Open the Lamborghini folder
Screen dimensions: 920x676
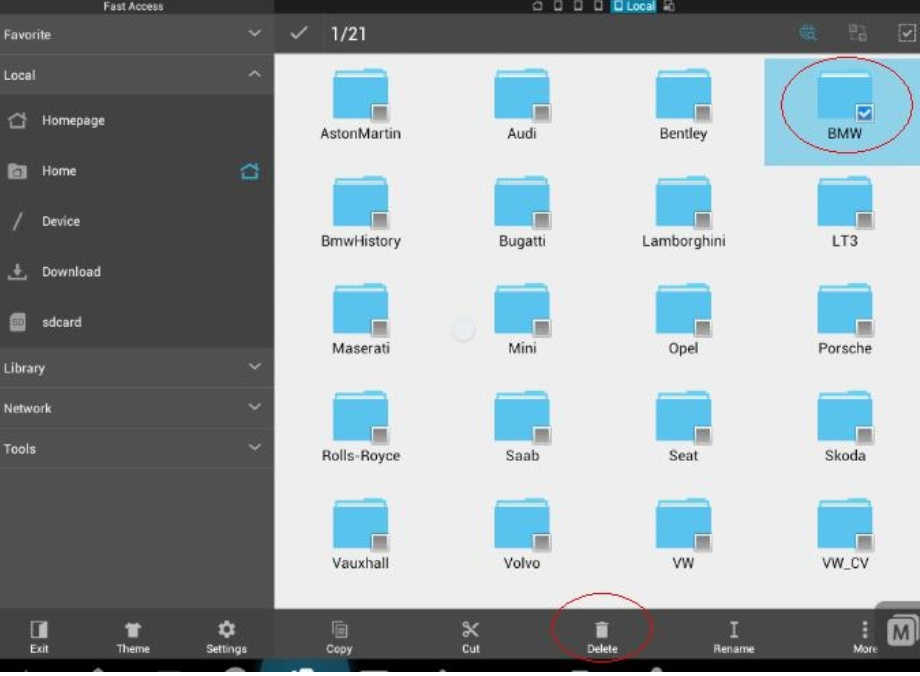coord(683,212)
